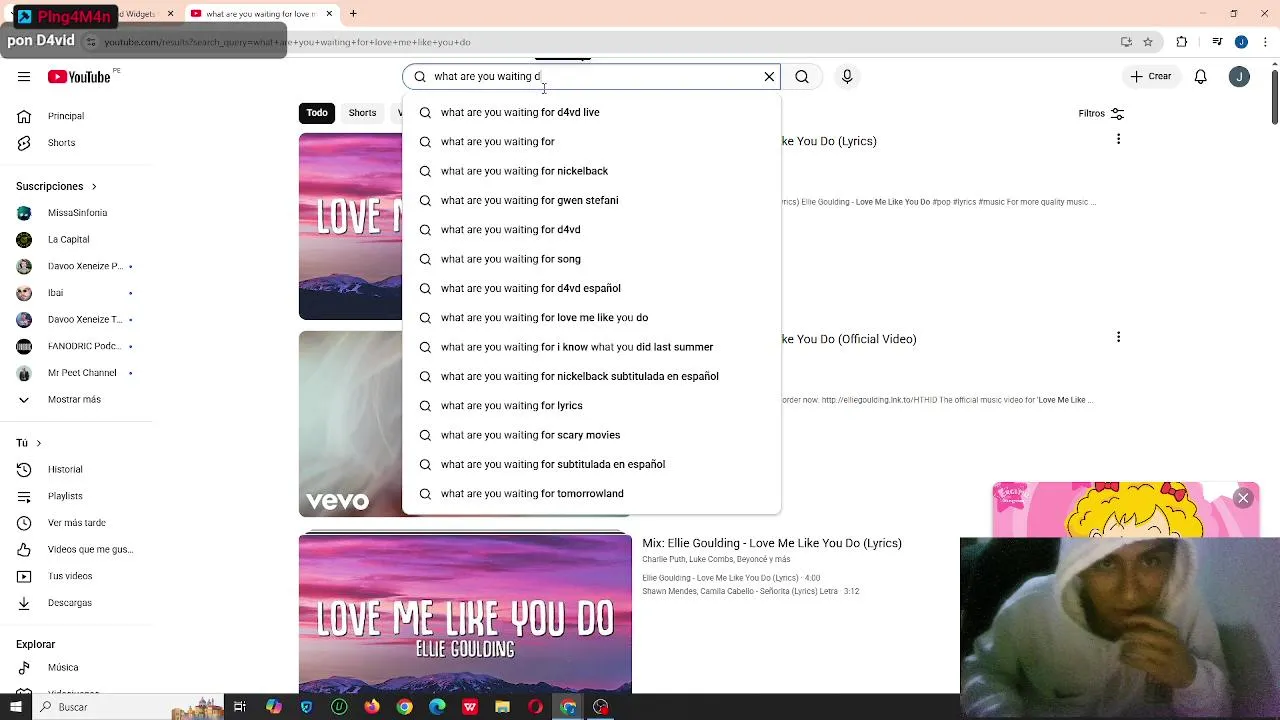Choose suggestion 'for gwen stefani'
Image resolution: width=1280 pixels, height=720 pixels.
click(591, 201)
